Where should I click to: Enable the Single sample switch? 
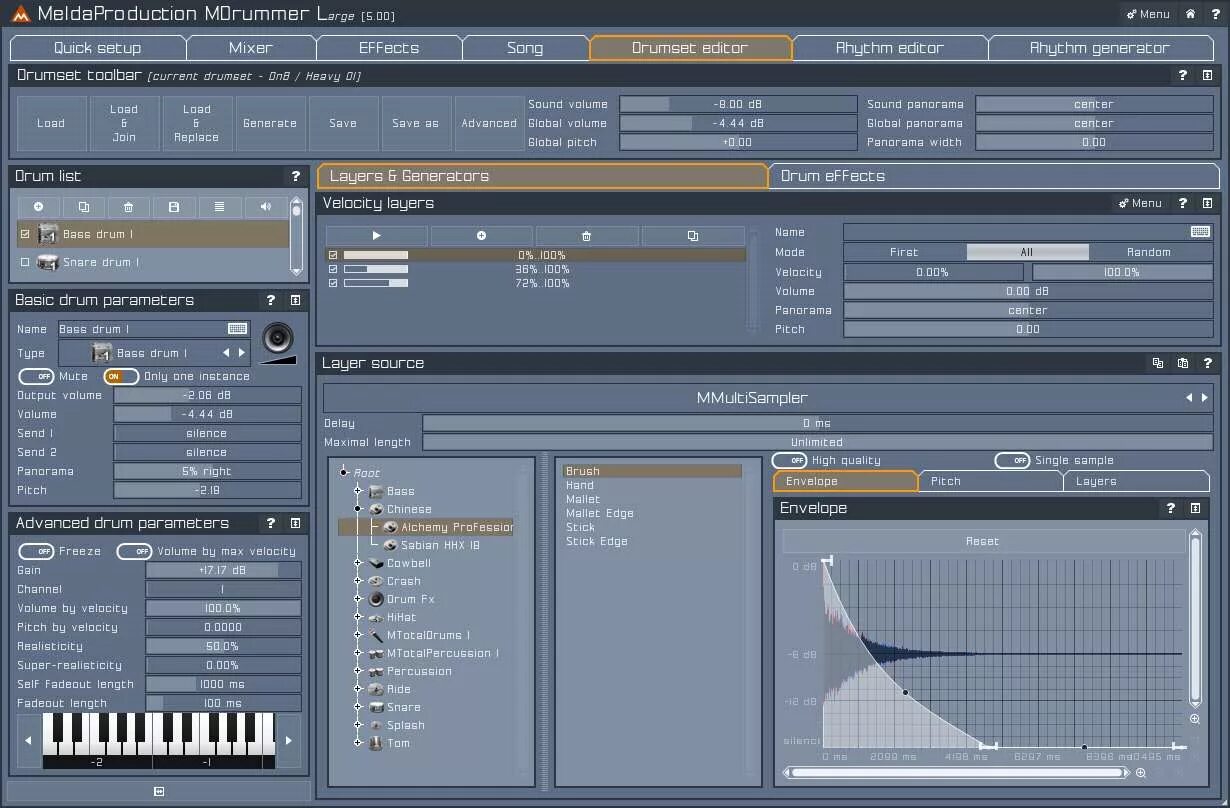[1012, 461]
